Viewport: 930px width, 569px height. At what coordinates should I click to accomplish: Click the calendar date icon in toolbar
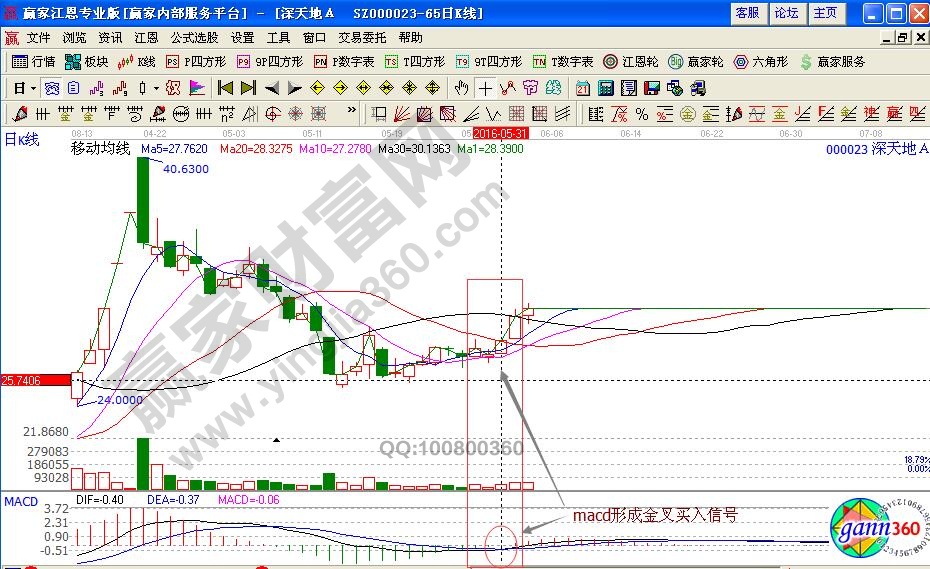(582, 88)
